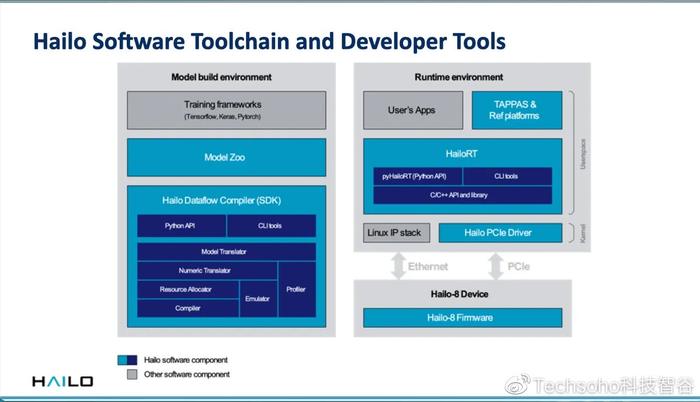This screenshot has height=402, width=700.
Task: Click the Runtime environment heading
Action: pos(459,77)
